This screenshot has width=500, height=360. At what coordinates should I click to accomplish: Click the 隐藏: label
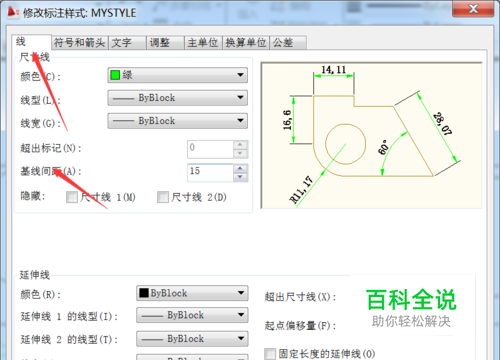(x=32, y=196)
